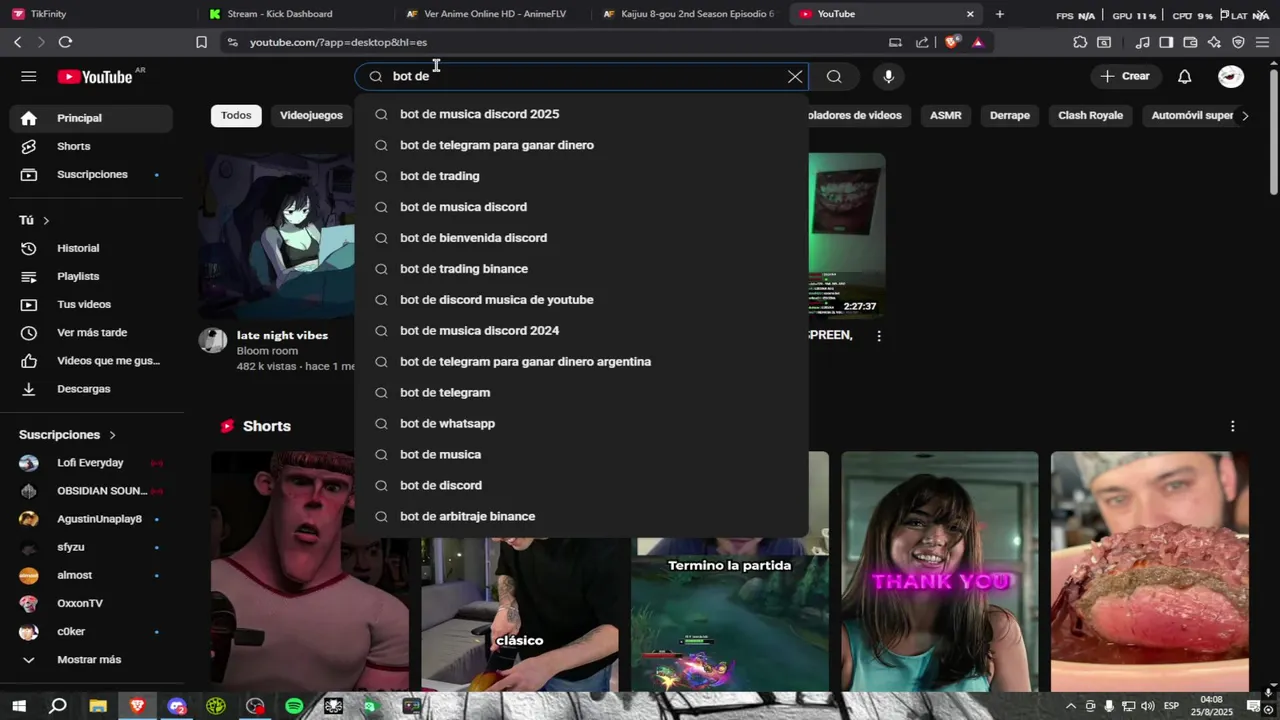Screen dimensions: 1280x720
Task: Click the Crear button
Action: click(x=1126, y=76)
